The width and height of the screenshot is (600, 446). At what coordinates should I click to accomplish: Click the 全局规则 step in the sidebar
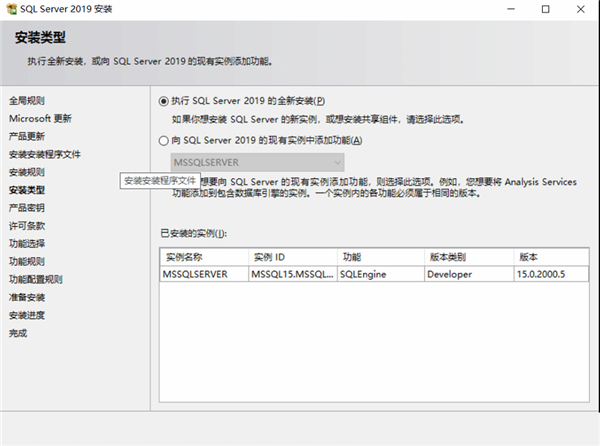[x=27, y=100]
